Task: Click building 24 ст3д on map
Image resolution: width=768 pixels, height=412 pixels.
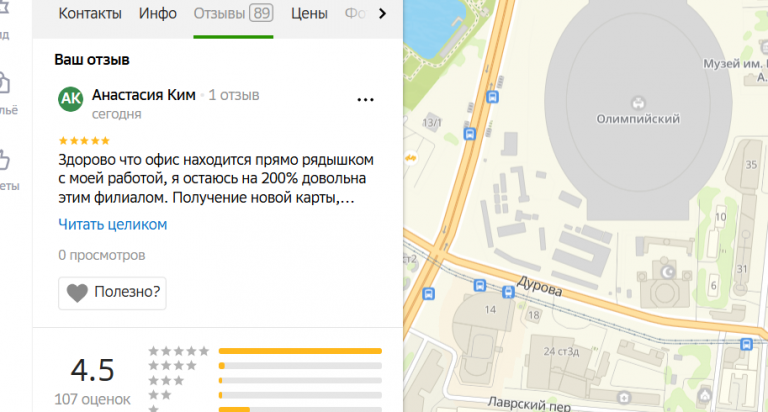Action: point(562,352)
